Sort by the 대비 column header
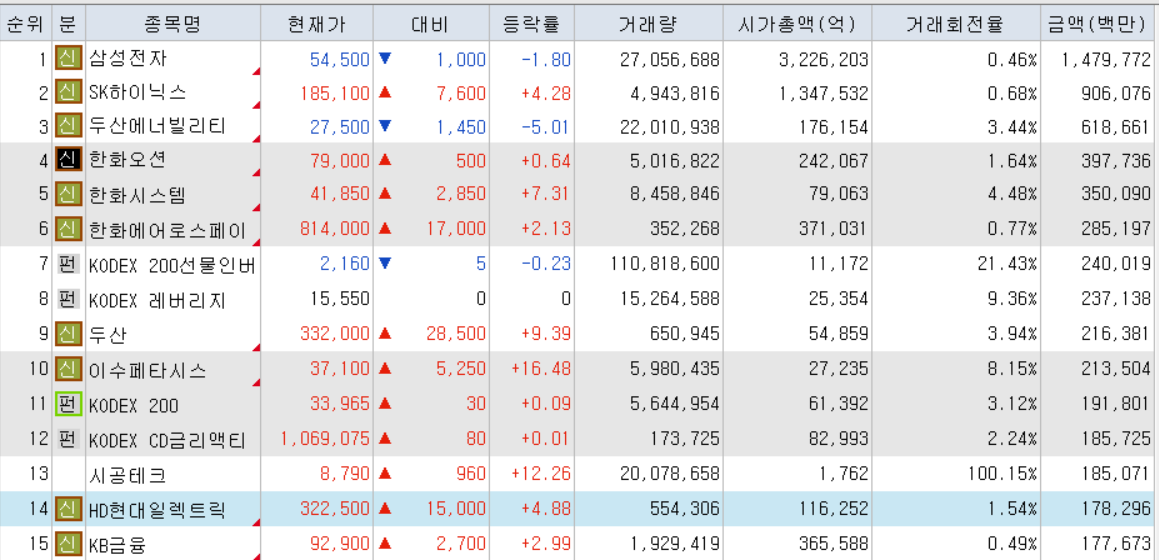The image size is (1159, 560). pyautogui.click(x=432, y=25)
